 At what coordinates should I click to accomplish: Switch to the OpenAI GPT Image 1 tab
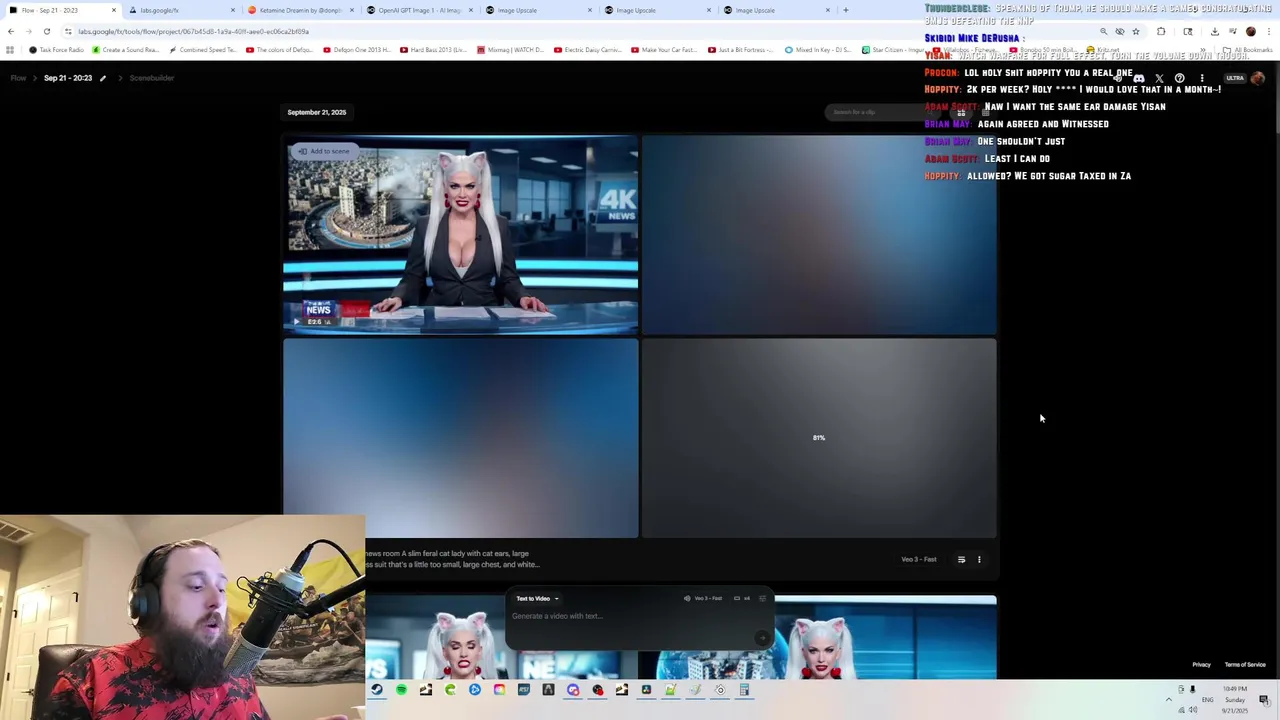419,10
